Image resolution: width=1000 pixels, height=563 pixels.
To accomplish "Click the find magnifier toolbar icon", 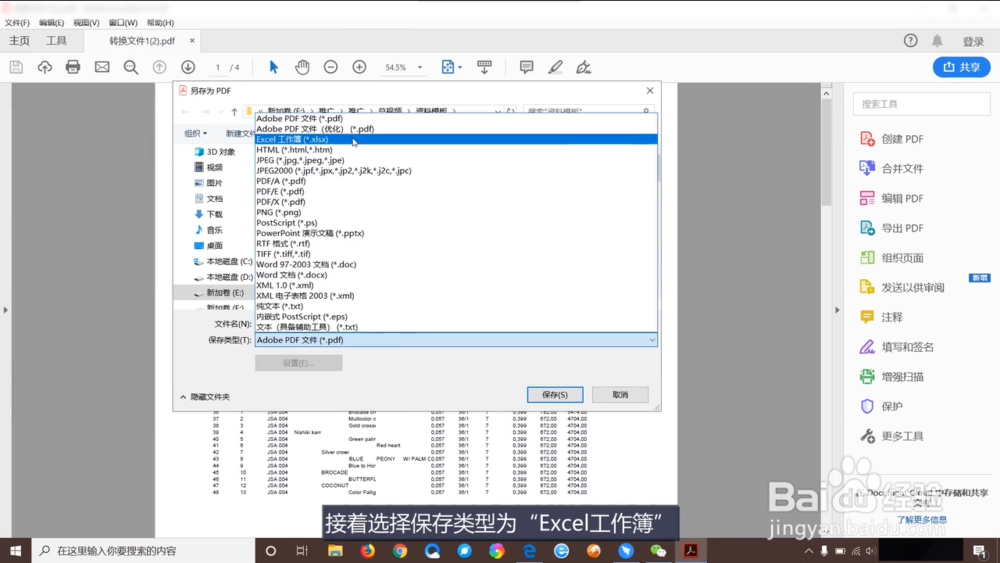I will pos(131,67).
